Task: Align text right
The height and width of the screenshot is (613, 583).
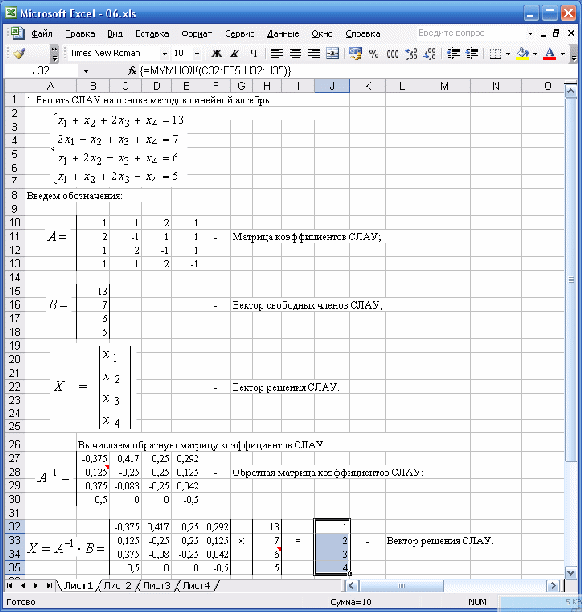Action: click(314, 54)
